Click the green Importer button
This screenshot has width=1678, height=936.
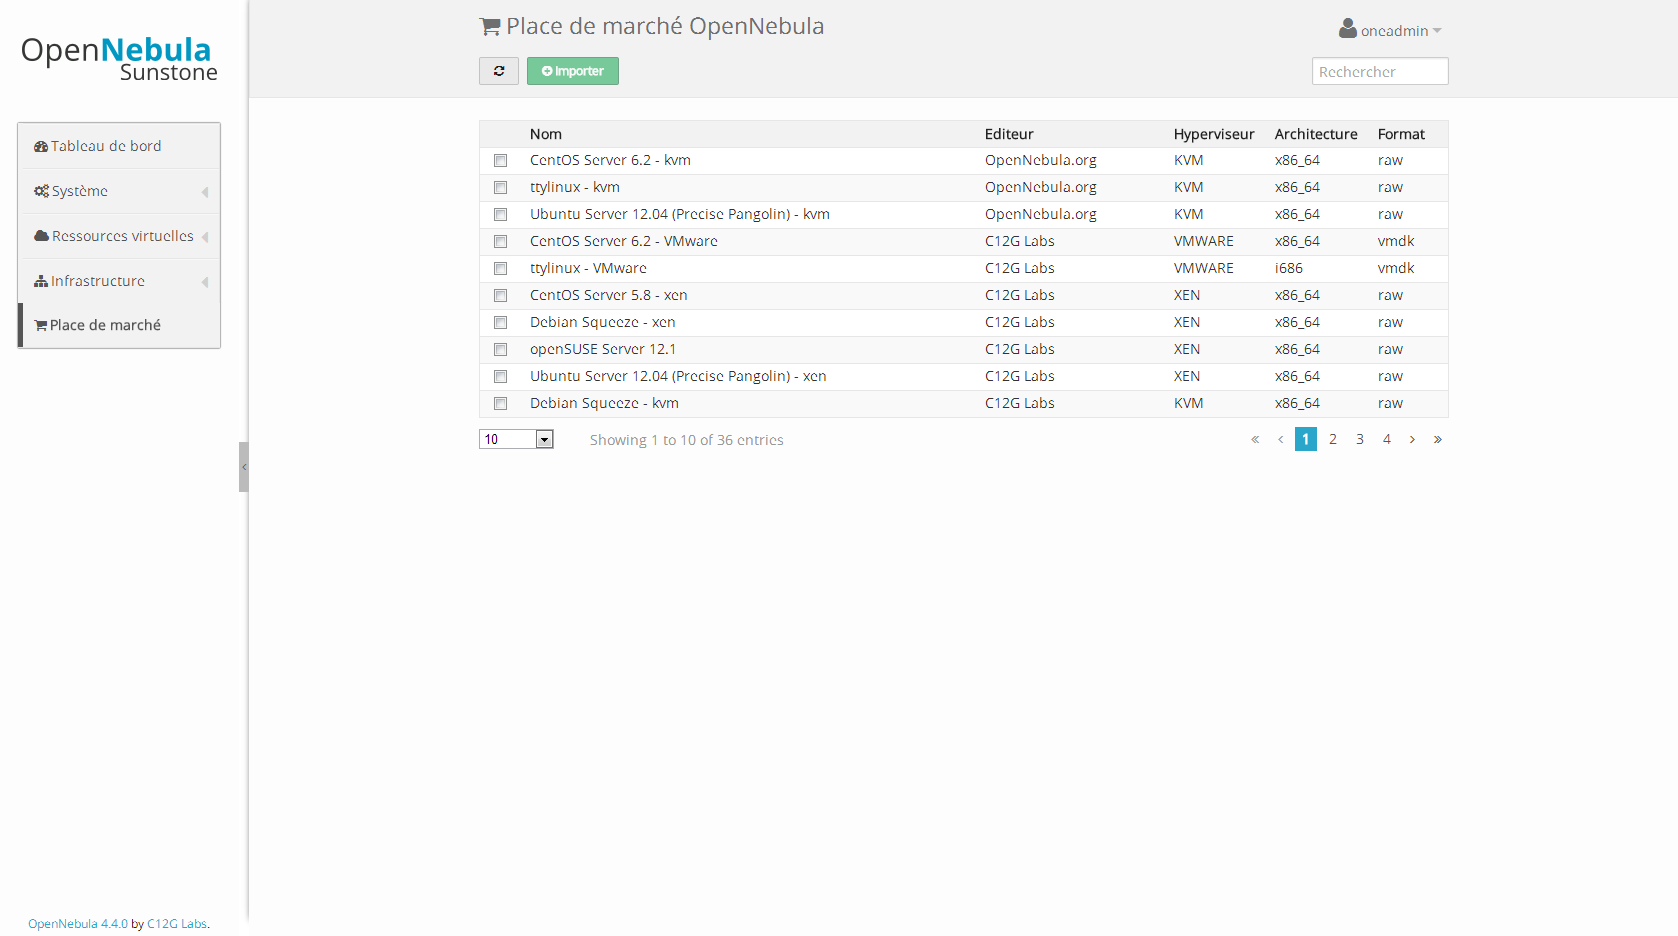573,71
